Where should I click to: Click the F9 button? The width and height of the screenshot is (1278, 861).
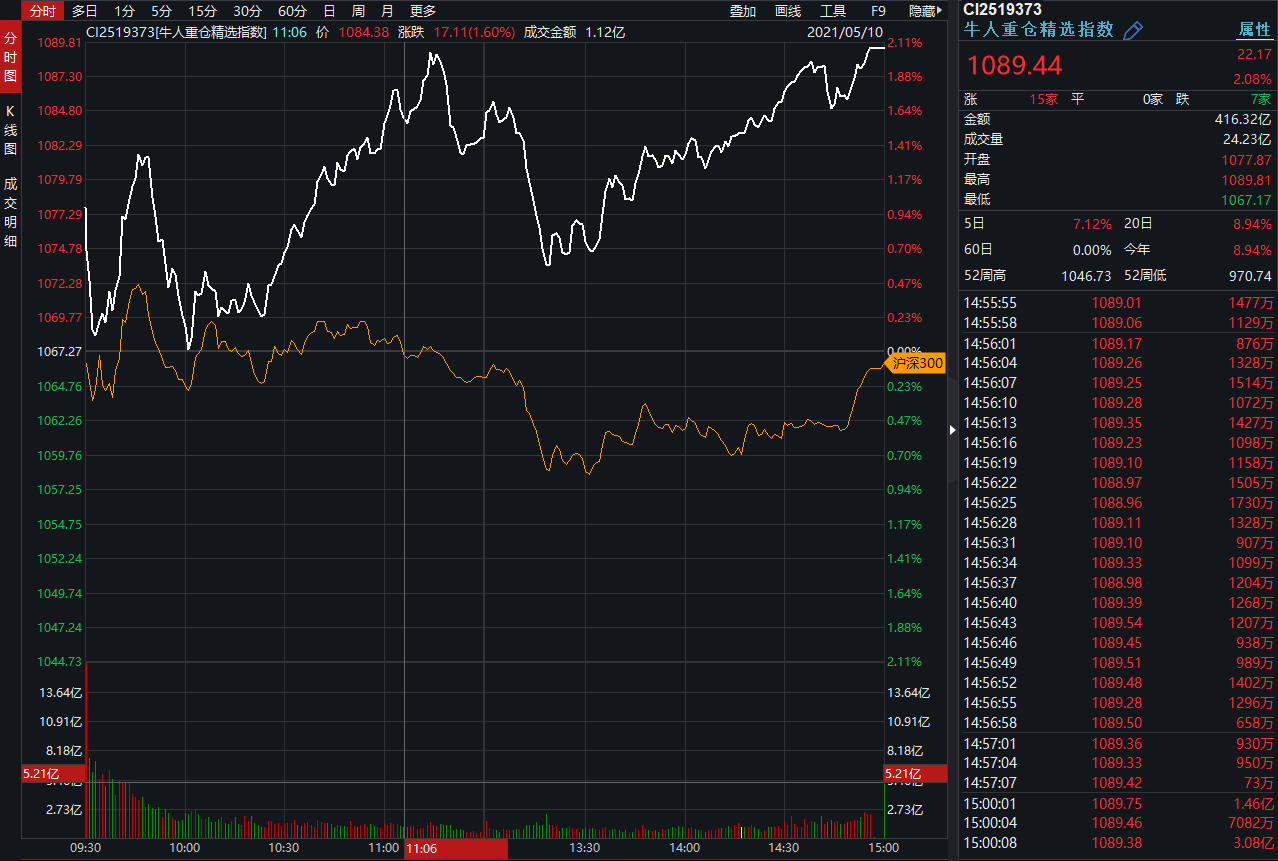pyautogui.click(x=878, y=11)
